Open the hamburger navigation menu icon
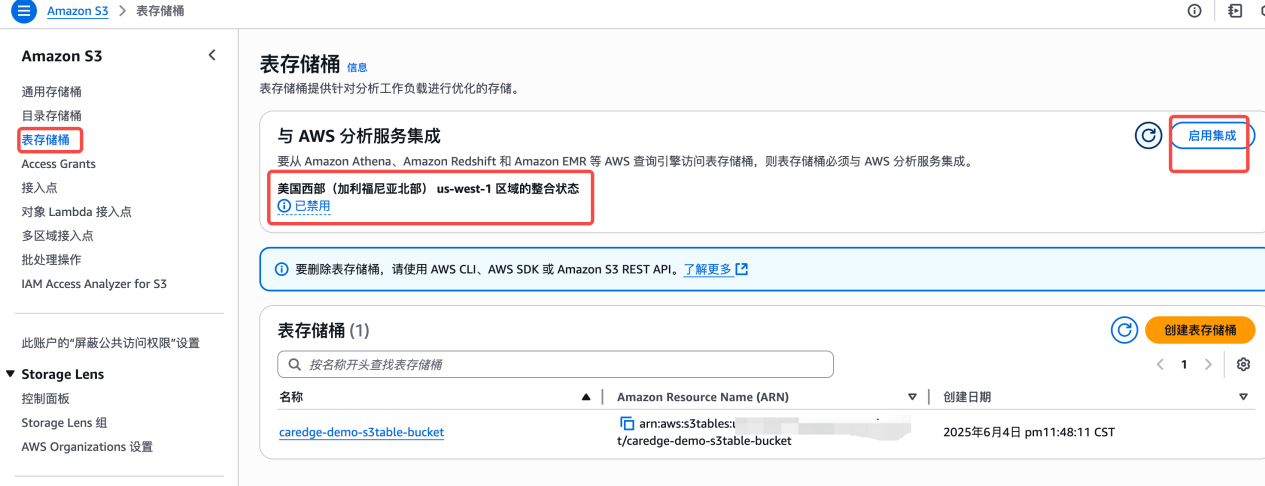 (x=24, y=11)
